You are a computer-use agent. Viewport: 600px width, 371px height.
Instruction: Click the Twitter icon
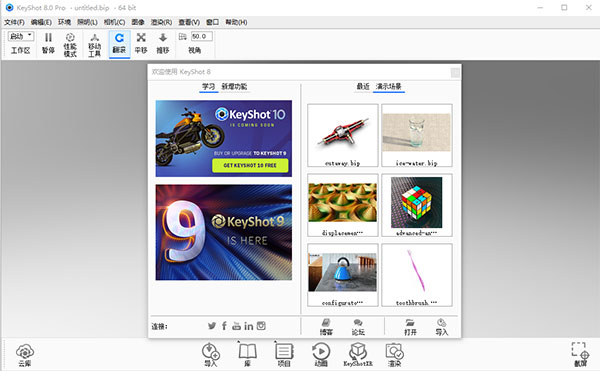tap(212, 326)
